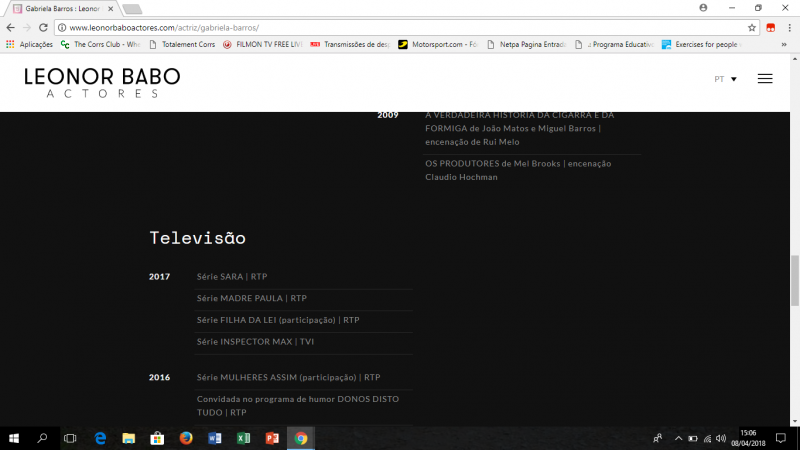
Task: View site information icon in address bar
Action: [62, 28]
